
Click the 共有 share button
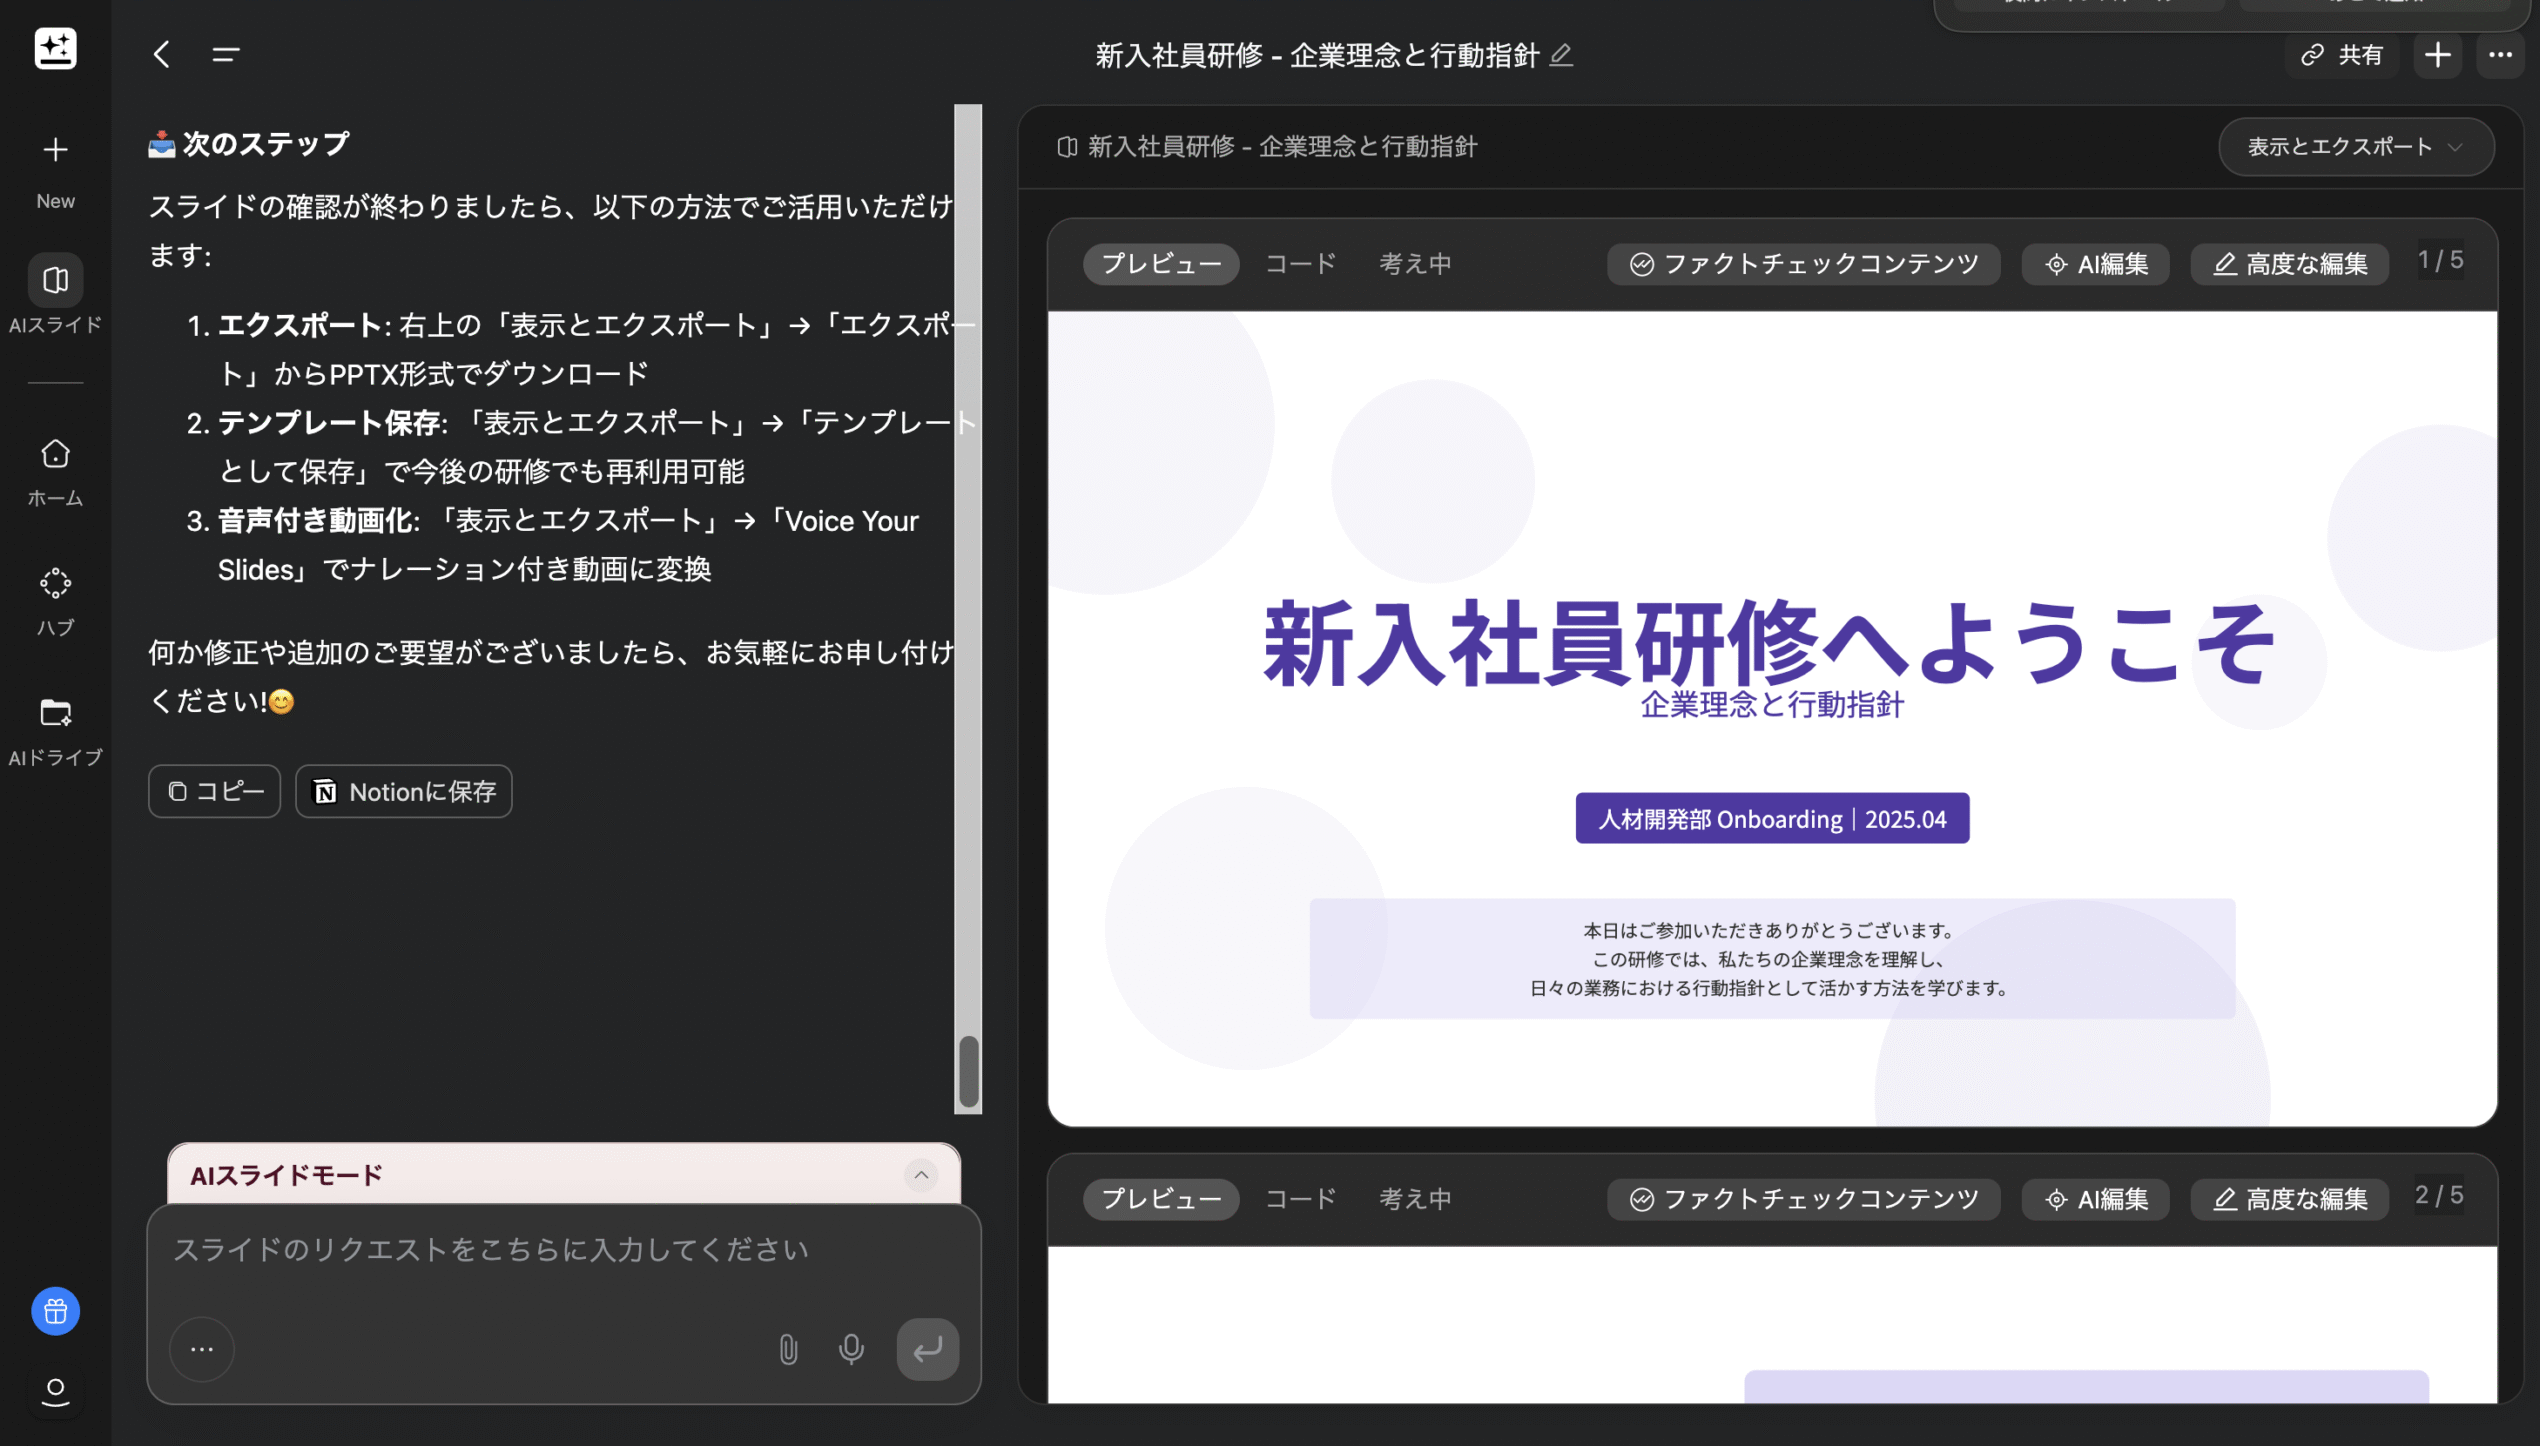coord(2343,55)
